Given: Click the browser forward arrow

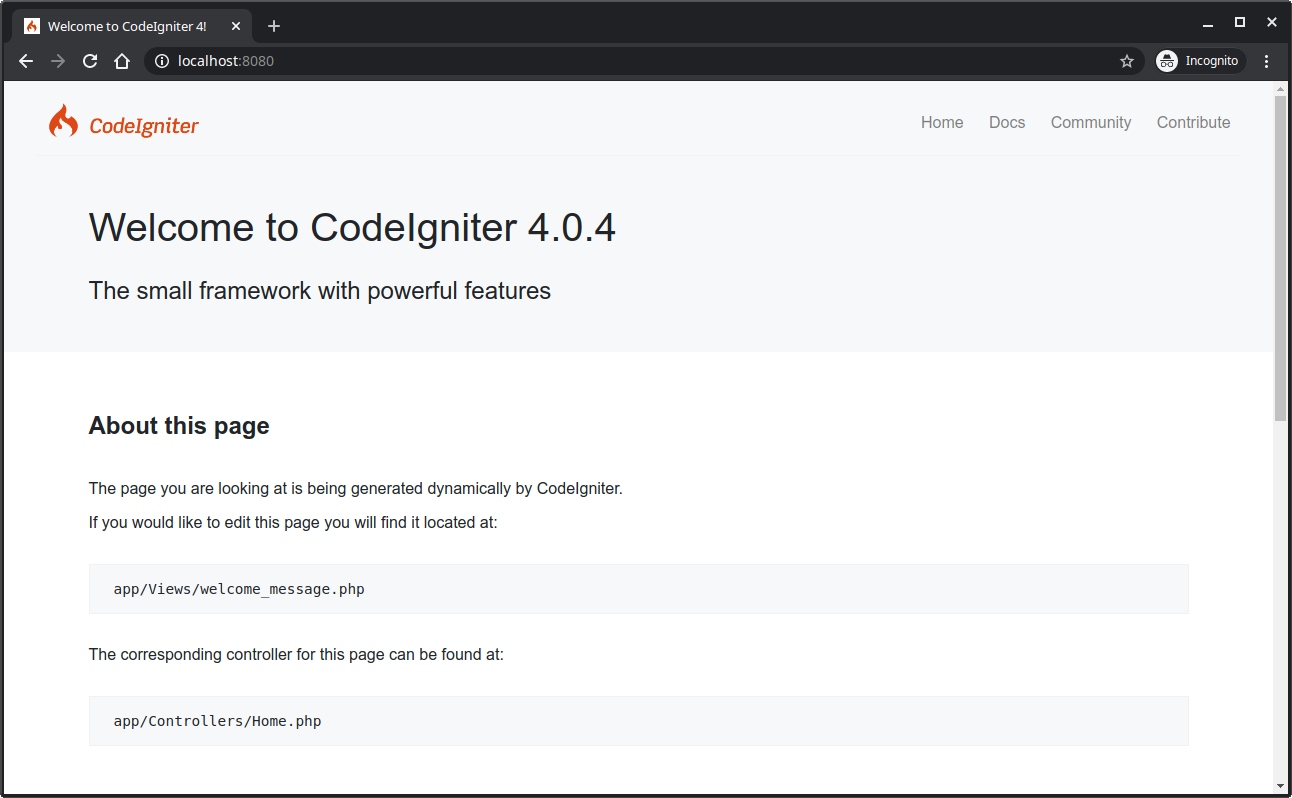Looking at the screenshot, I should [58, 61].
